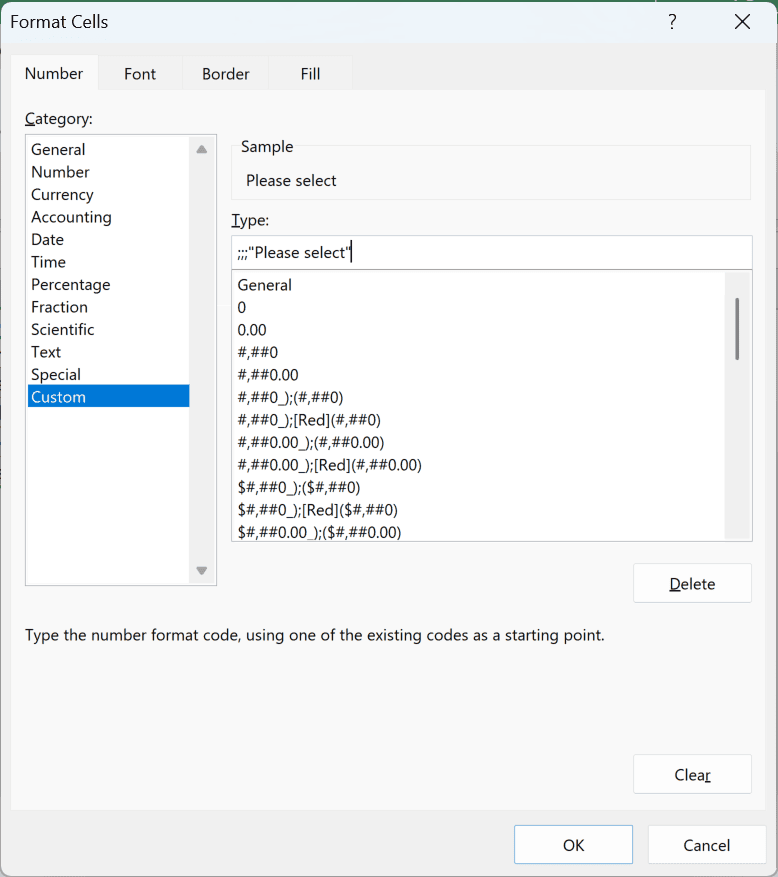Pick the Time category
The height and width of the screenshot is (877, 778).
109,262
